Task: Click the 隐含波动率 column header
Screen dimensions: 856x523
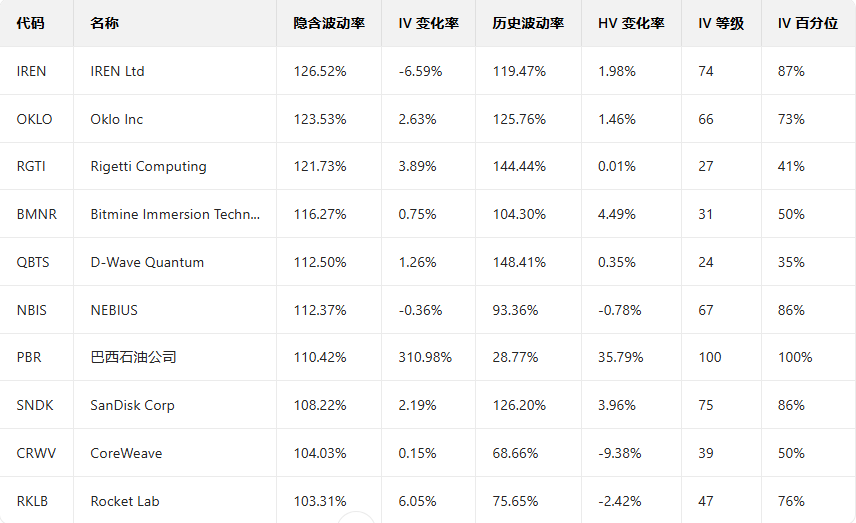Action: pyautogui.click(x=328, y=23)
